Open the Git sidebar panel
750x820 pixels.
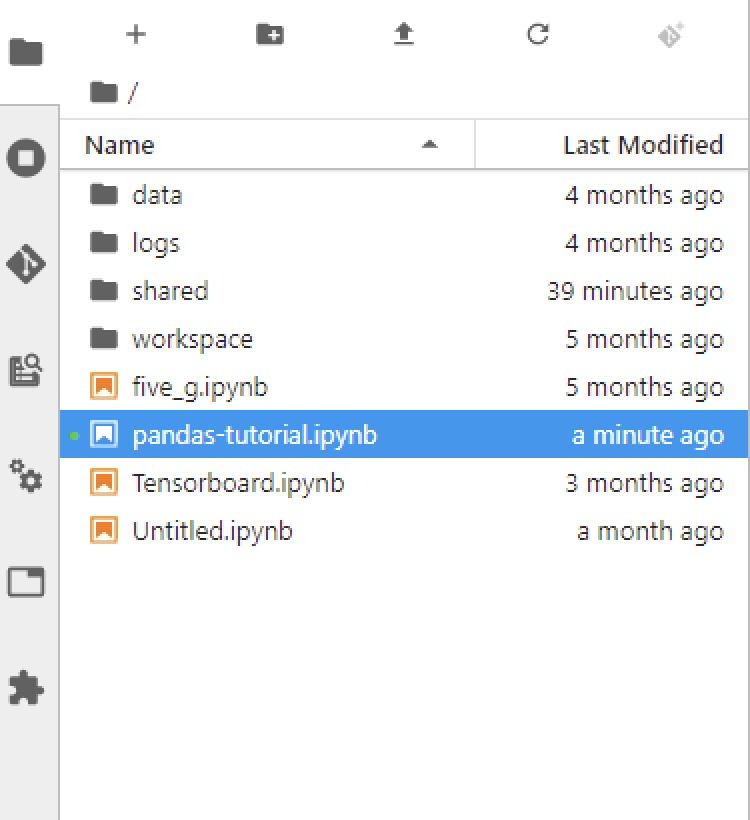[26, 265]
